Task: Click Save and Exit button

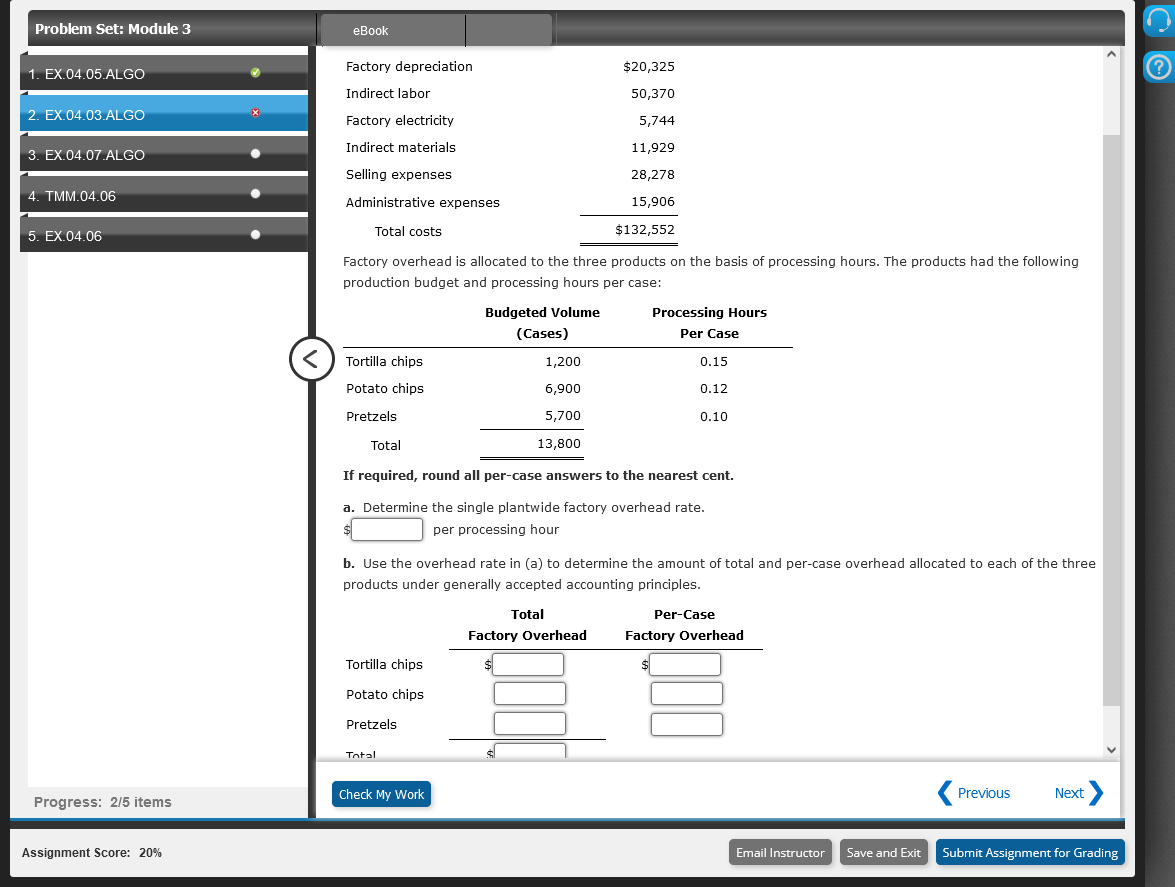Action: (x=883, y=853)
